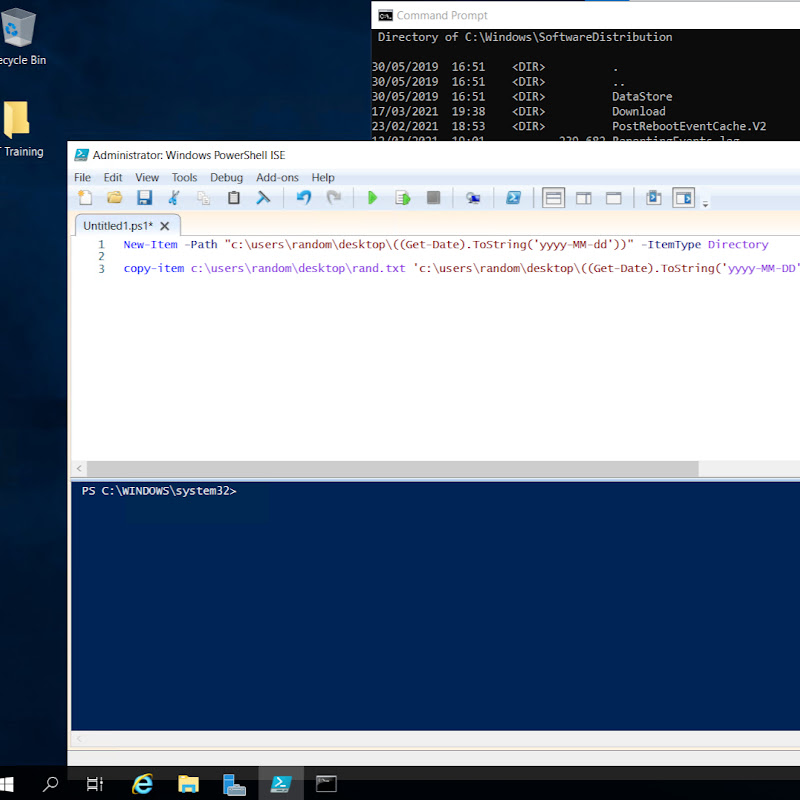Select the Recycle Bin desktop icon
This screenshot has height=800, width=800.
pos(19,37)
